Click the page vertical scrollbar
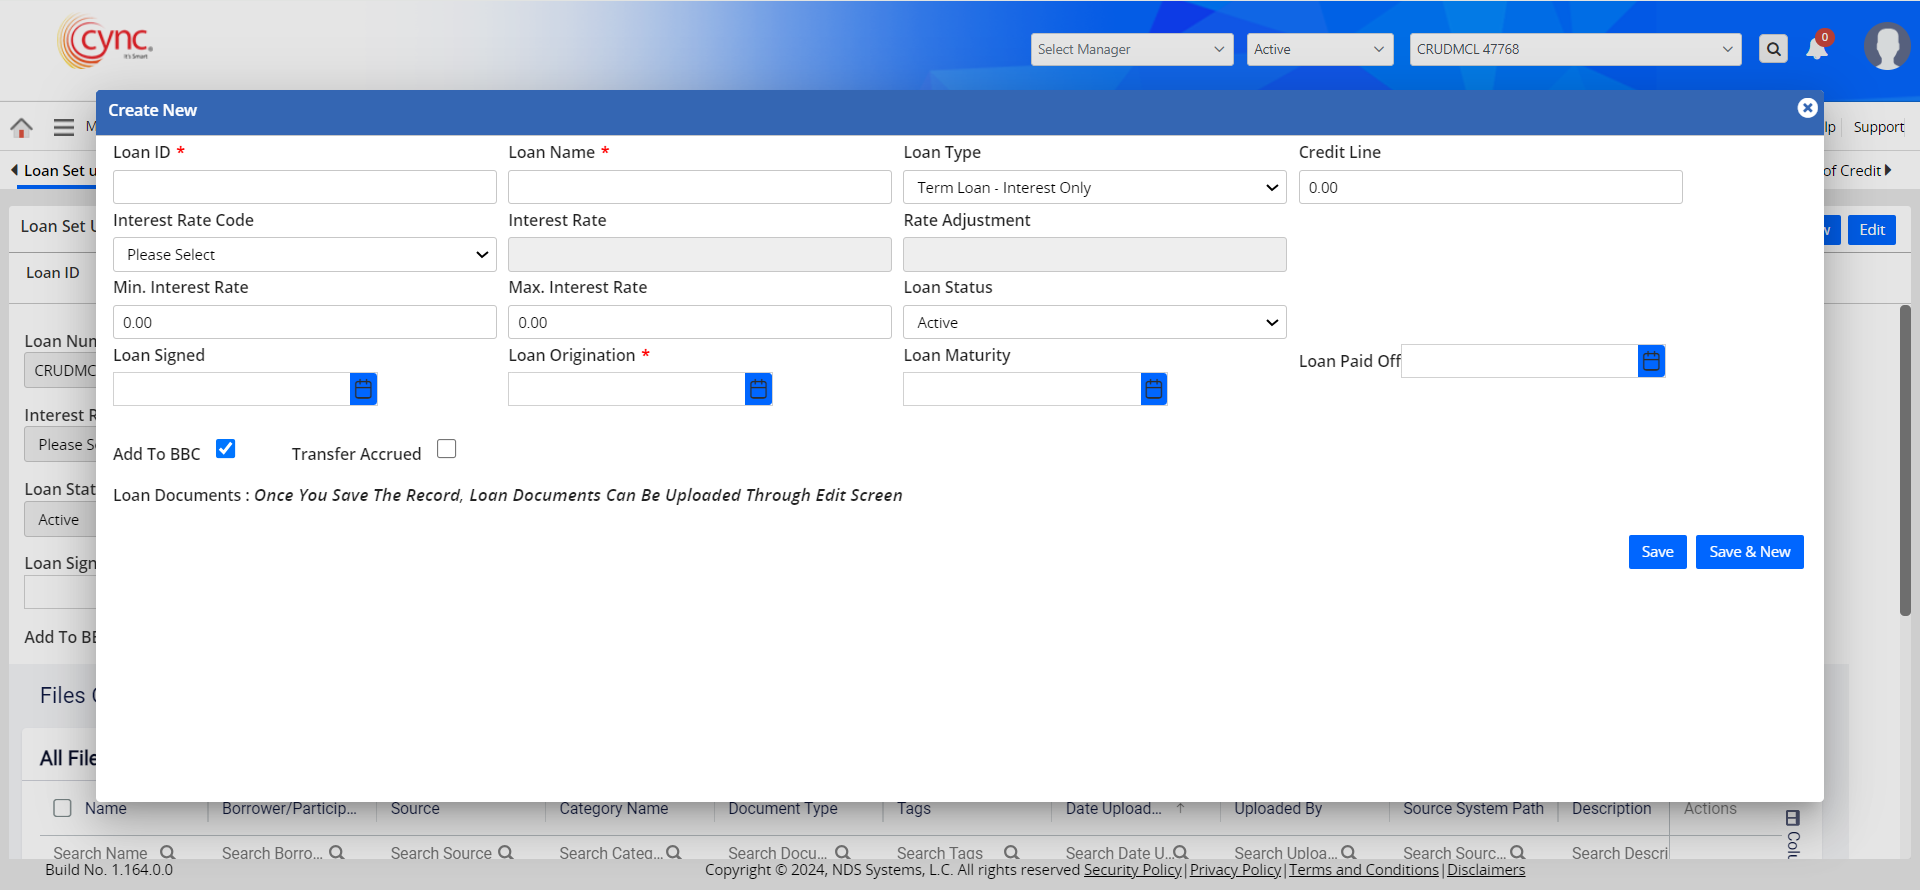The height and width of the screenshot is (890, 1920). (1905, 460)
